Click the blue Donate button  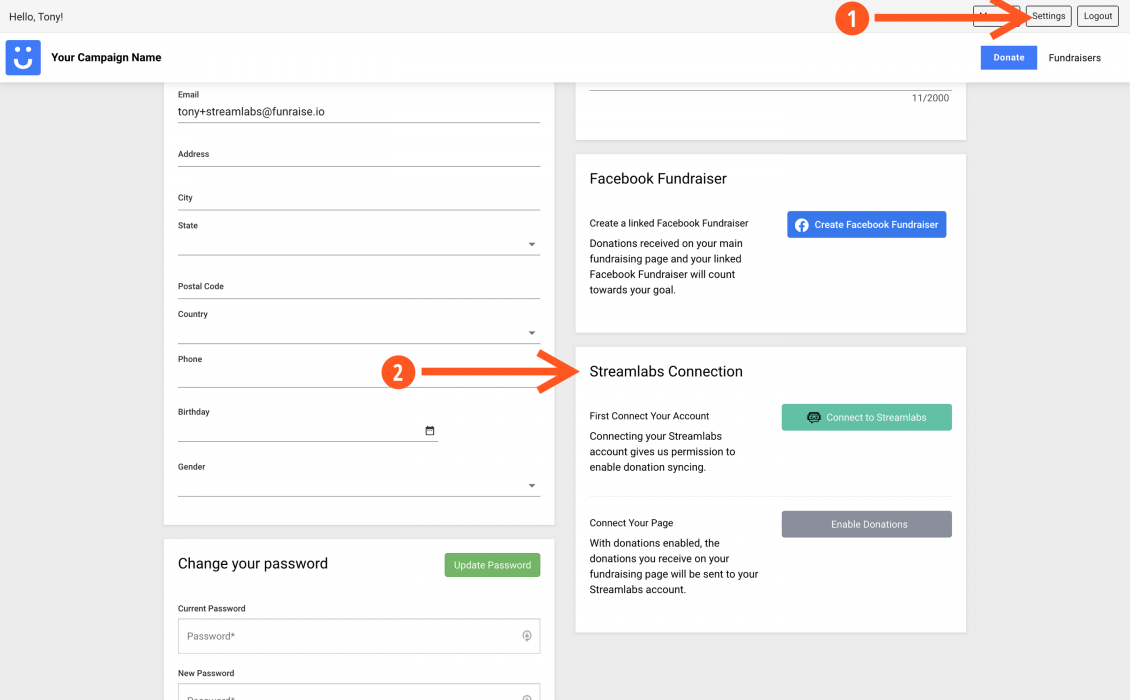(1008, 57)
